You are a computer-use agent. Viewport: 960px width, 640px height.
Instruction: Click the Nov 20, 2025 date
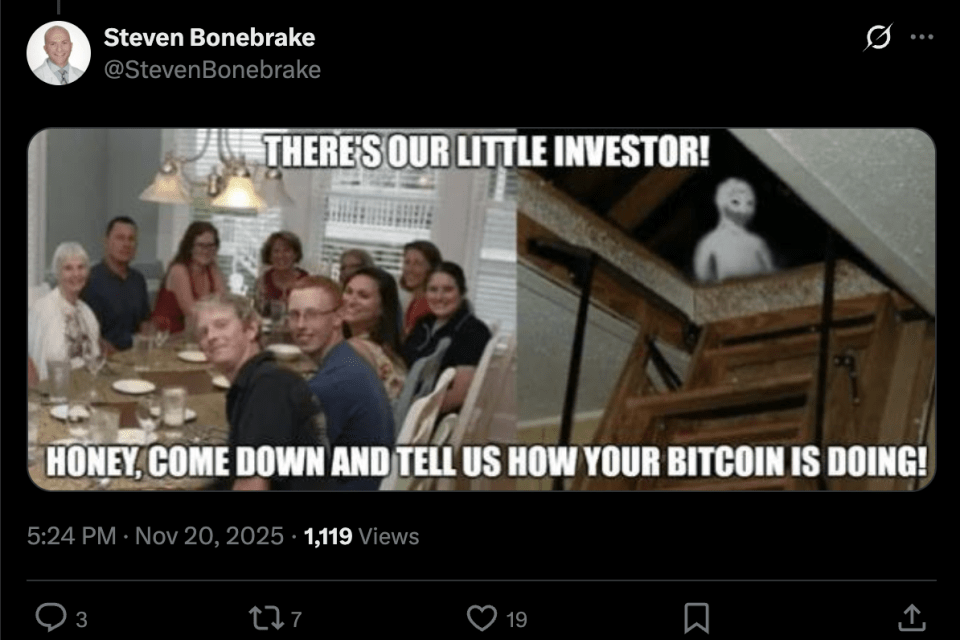click(209, 536)
